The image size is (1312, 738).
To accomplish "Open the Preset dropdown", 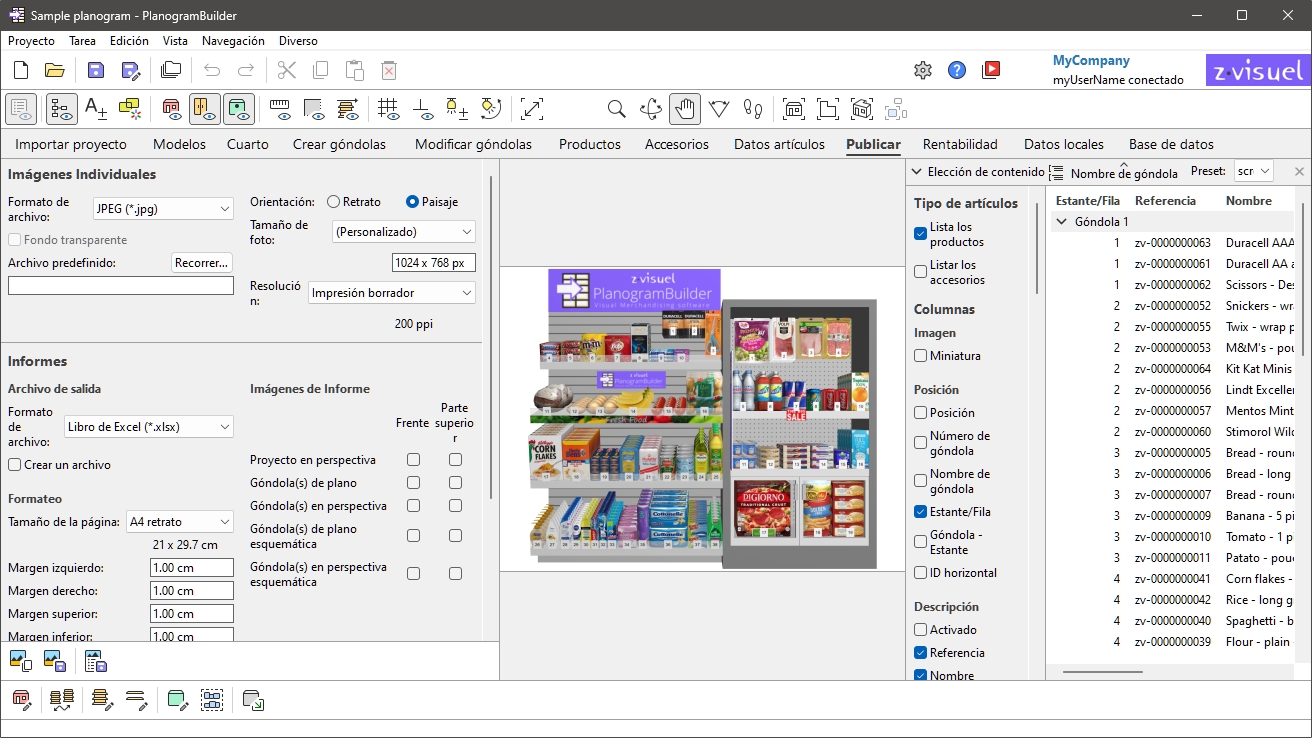I will click(1254, 171).
